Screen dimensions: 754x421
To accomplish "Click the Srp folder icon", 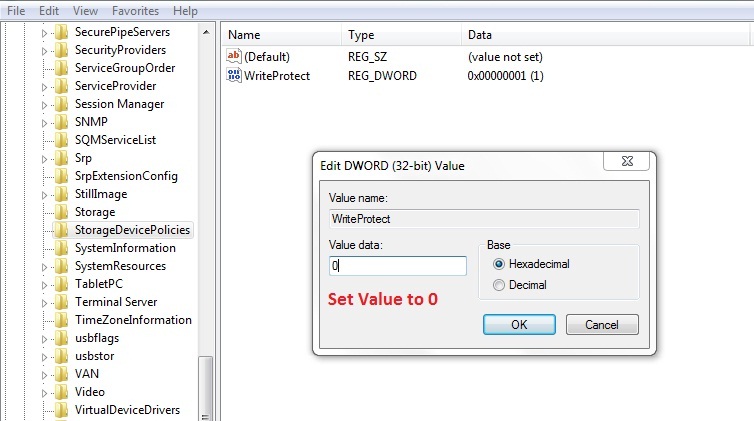I will [62, 158].
